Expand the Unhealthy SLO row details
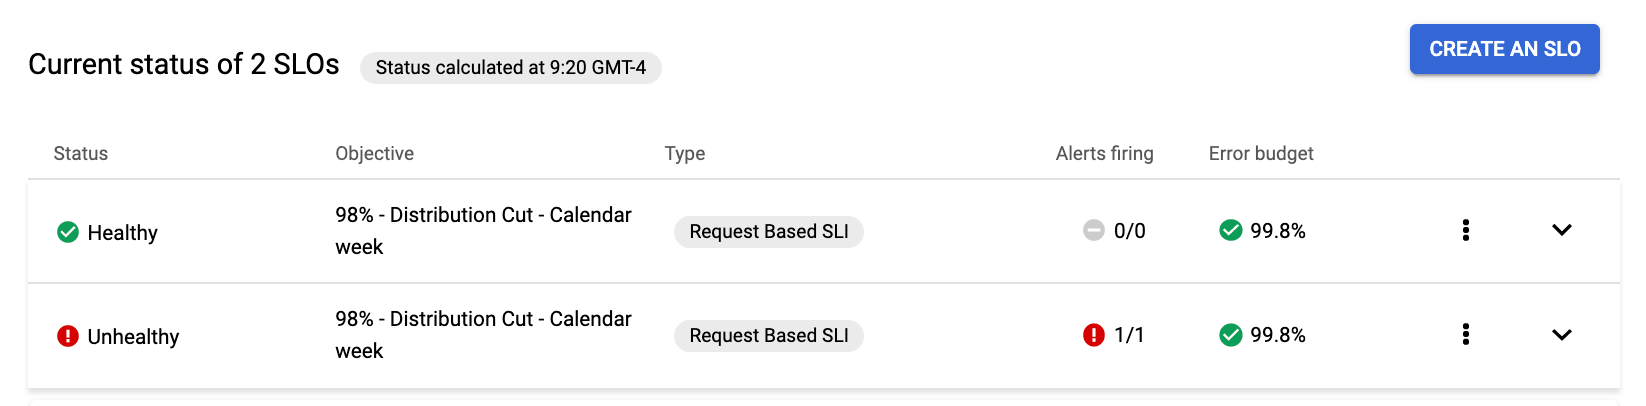The width and height of the screenshot is (1646, 406). [1562, 335]
